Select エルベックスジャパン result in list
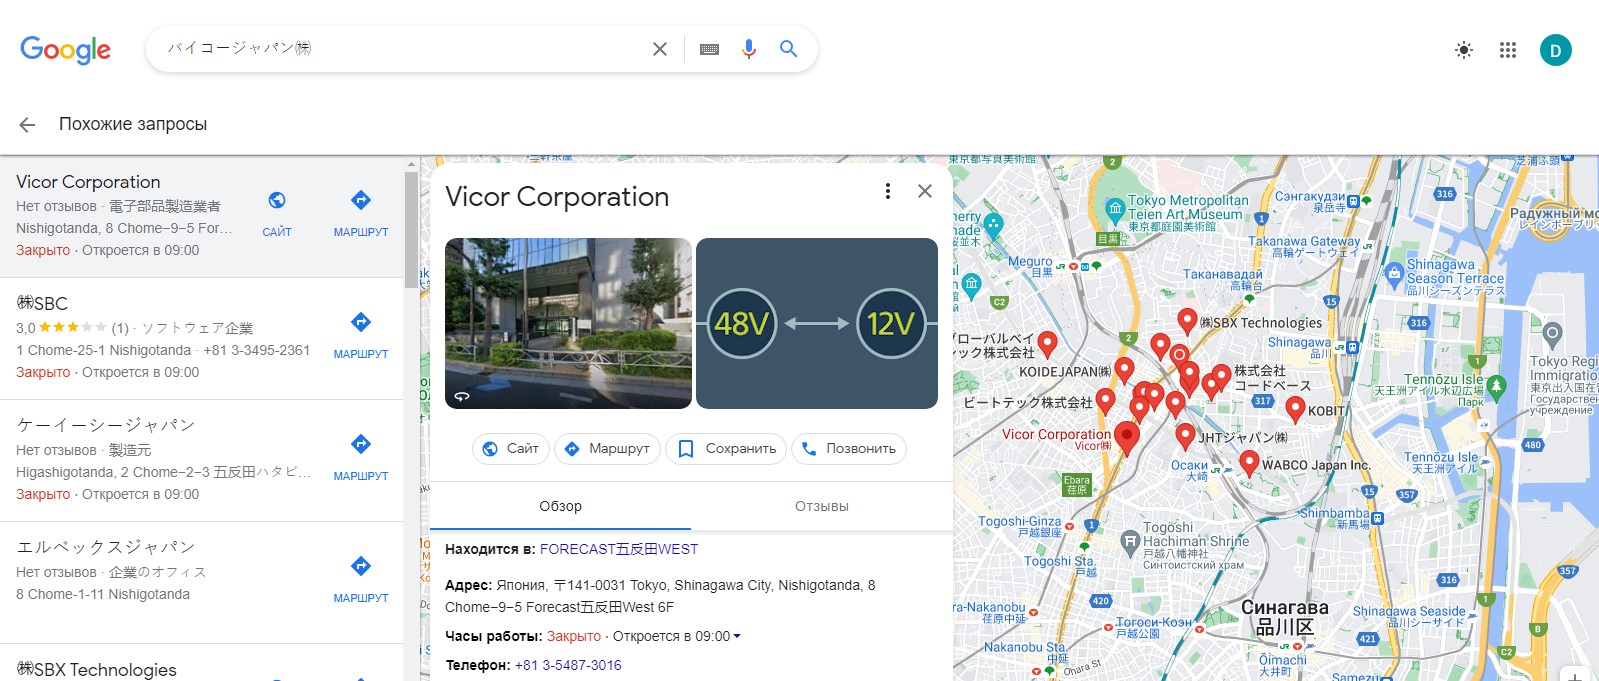1599x681 pixels. point(202,583)
